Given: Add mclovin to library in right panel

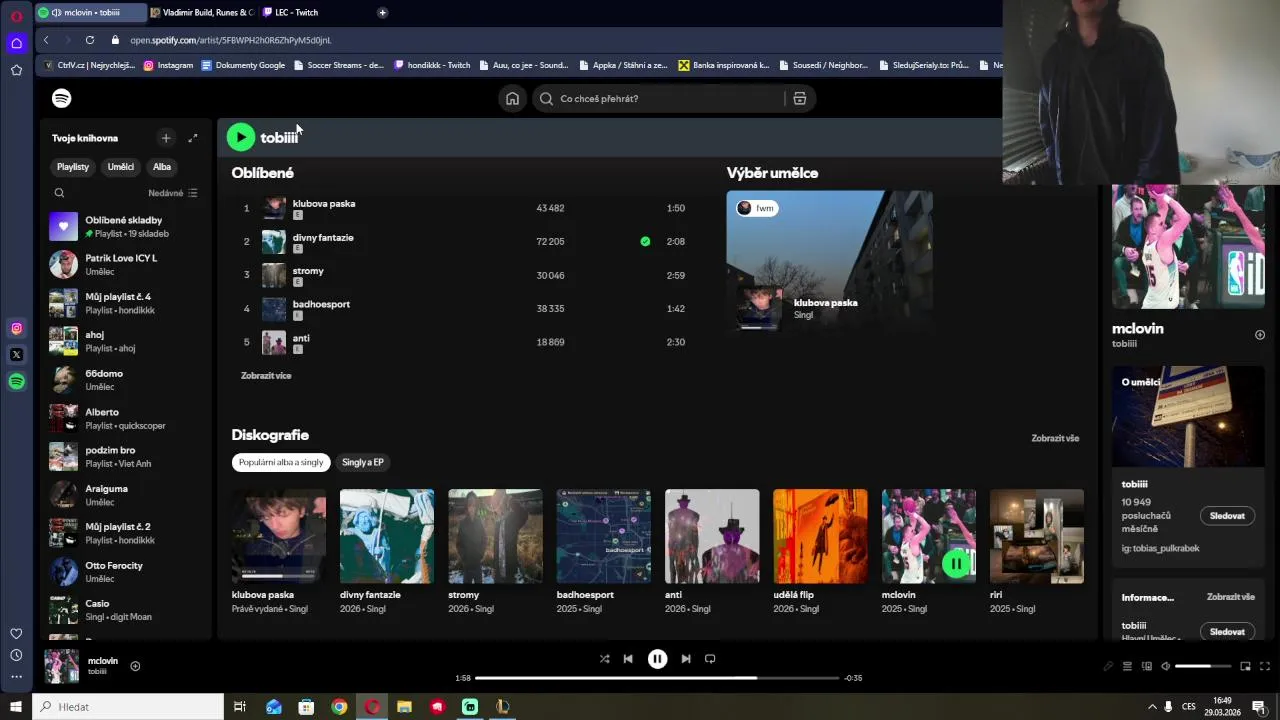Looking at the screenshot, I should (x=1260, y=335).
